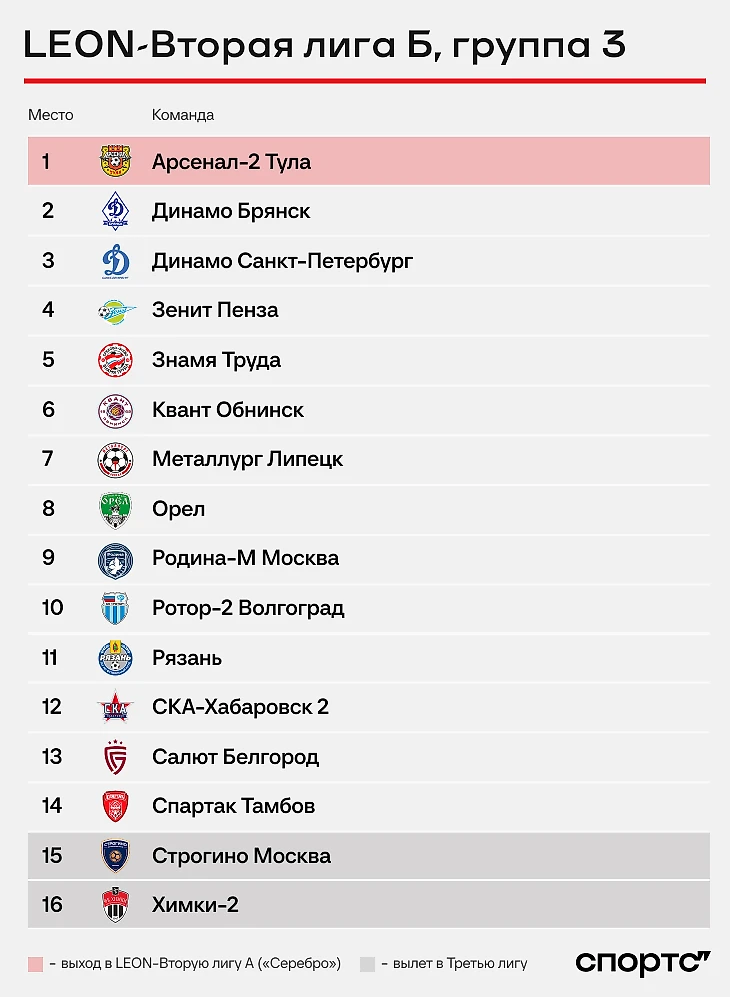Click the Орел club logo

click(x=115, y=509)
